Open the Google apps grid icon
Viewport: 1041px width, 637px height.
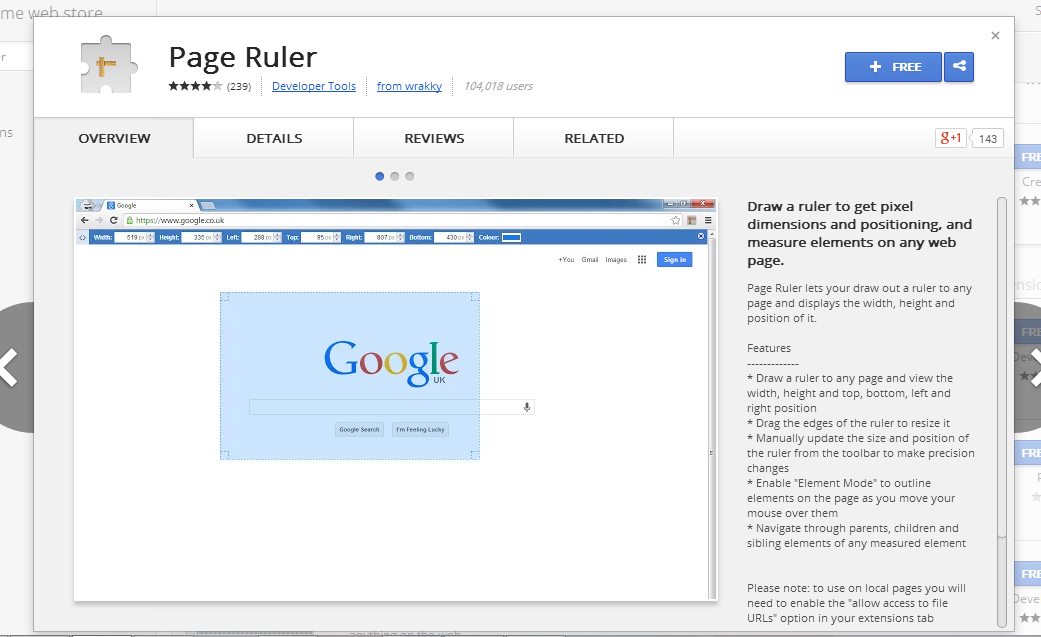(x=640, y=259)
